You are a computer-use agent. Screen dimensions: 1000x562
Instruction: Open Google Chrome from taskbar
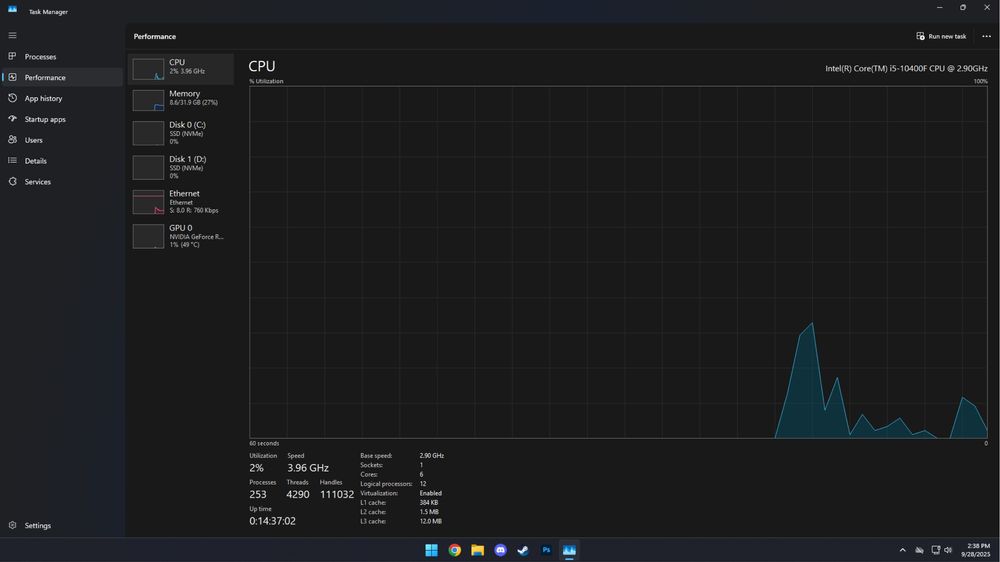[x=455, y=550]
